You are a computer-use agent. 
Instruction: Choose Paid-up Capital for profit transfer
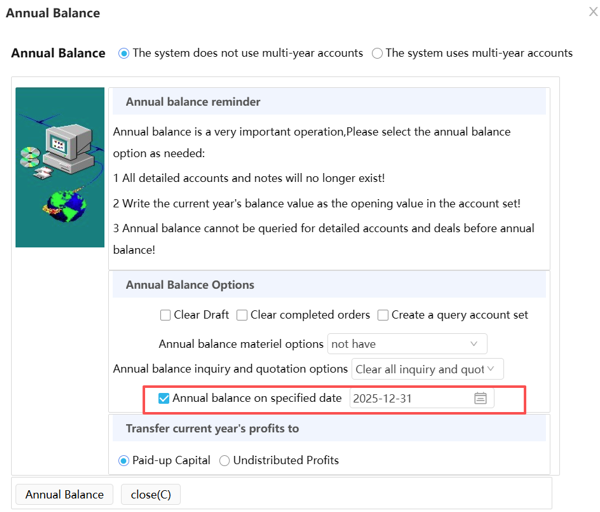(x=124, y=461)
